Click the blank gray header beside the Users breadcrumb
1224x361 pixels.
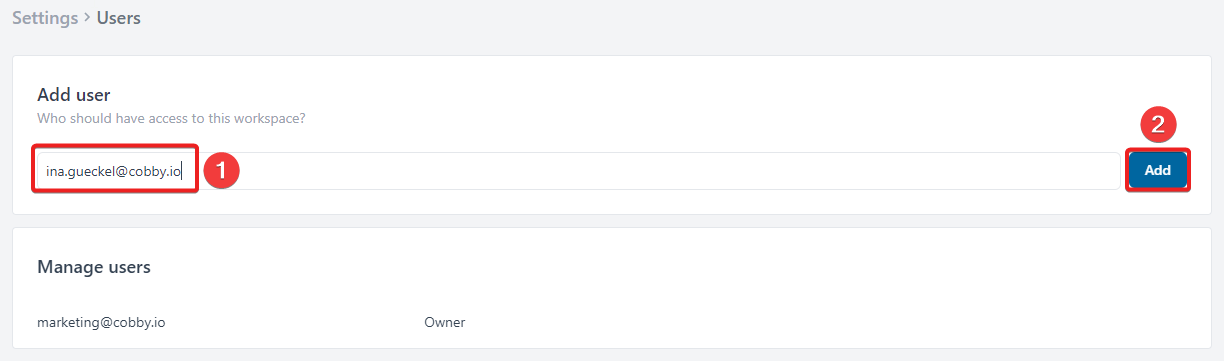[680, 18]
